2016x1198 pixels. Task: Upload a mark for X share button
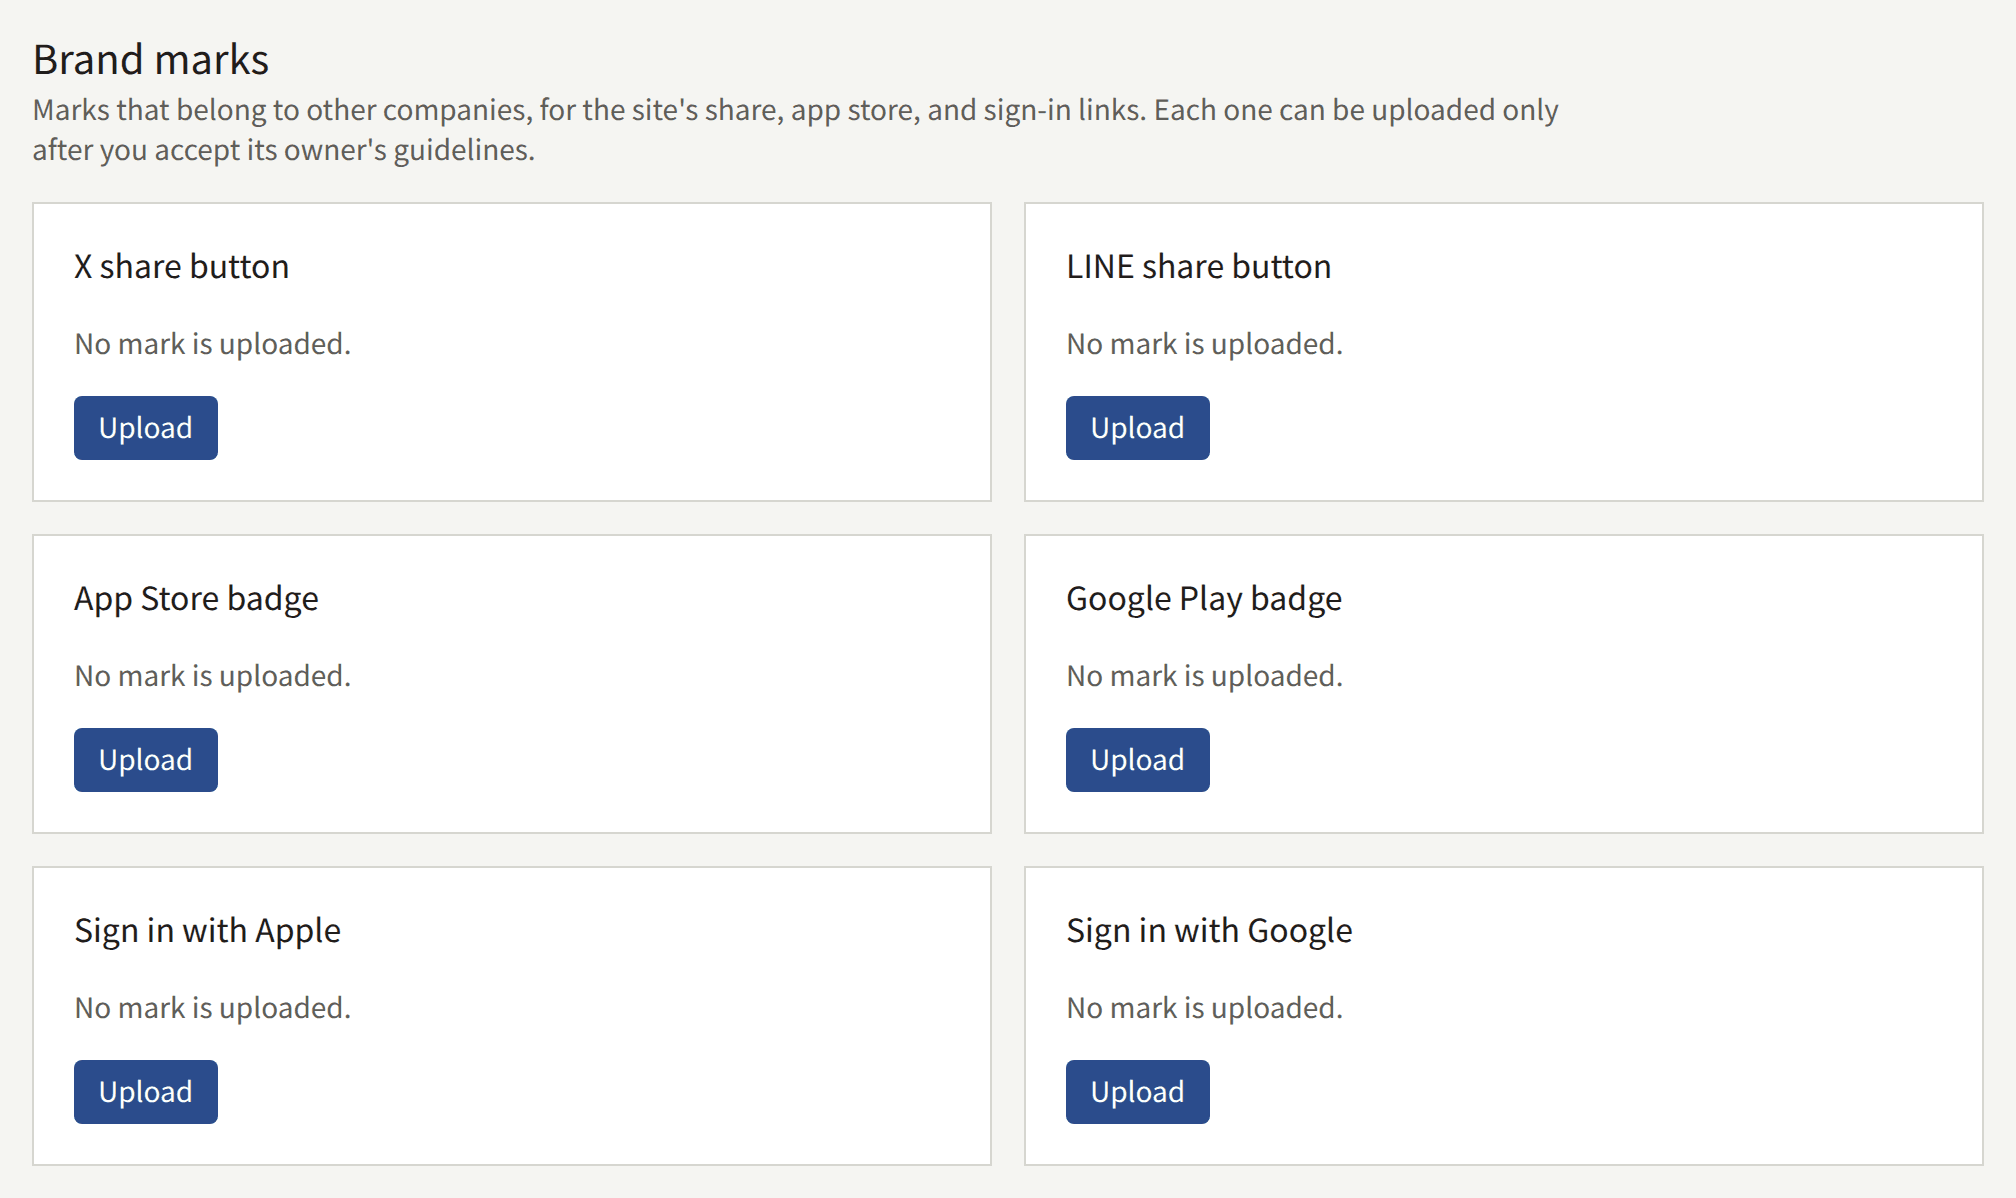[146, 428]
